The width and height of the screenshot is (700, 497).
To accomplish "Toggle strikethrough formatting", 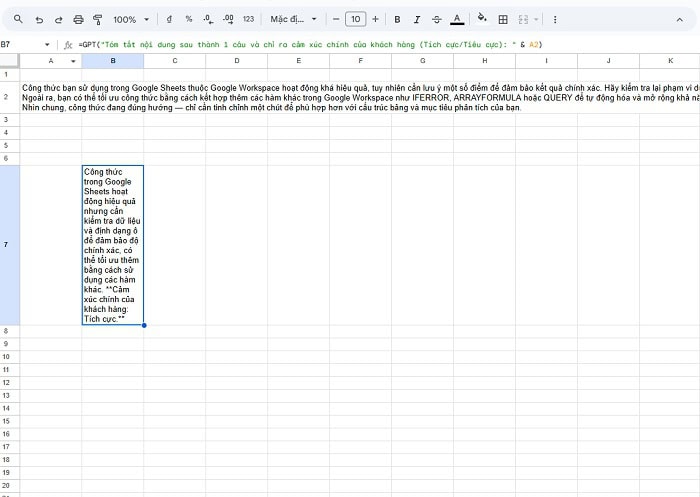I will 436,19.
